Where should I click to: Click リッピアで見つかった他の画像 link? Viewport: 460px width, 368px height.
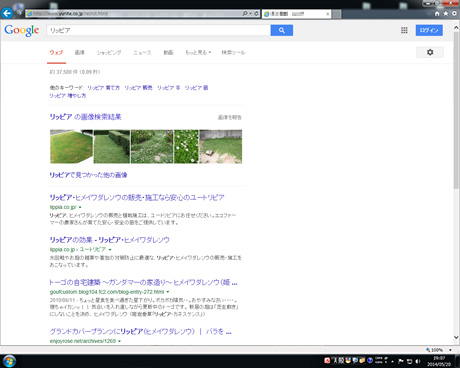pos(88,175)
